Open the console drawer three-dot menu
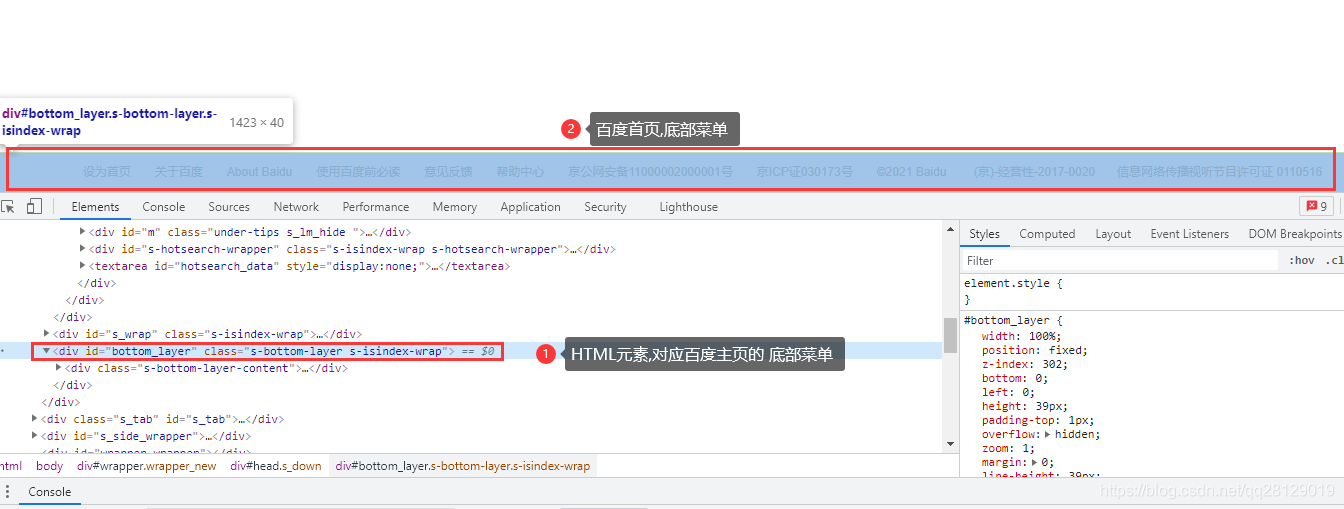 coord(8,492)
